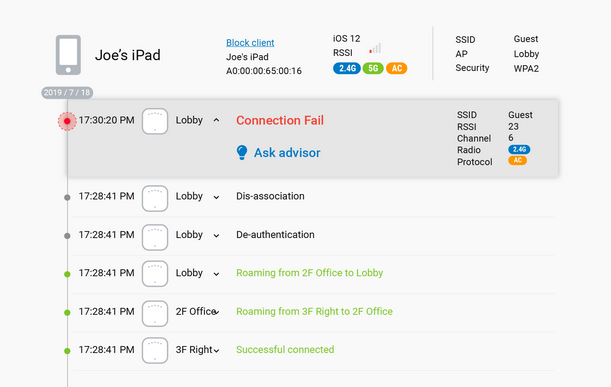
Task: Expand the Dis-association Lobby row
Action: 216,197
